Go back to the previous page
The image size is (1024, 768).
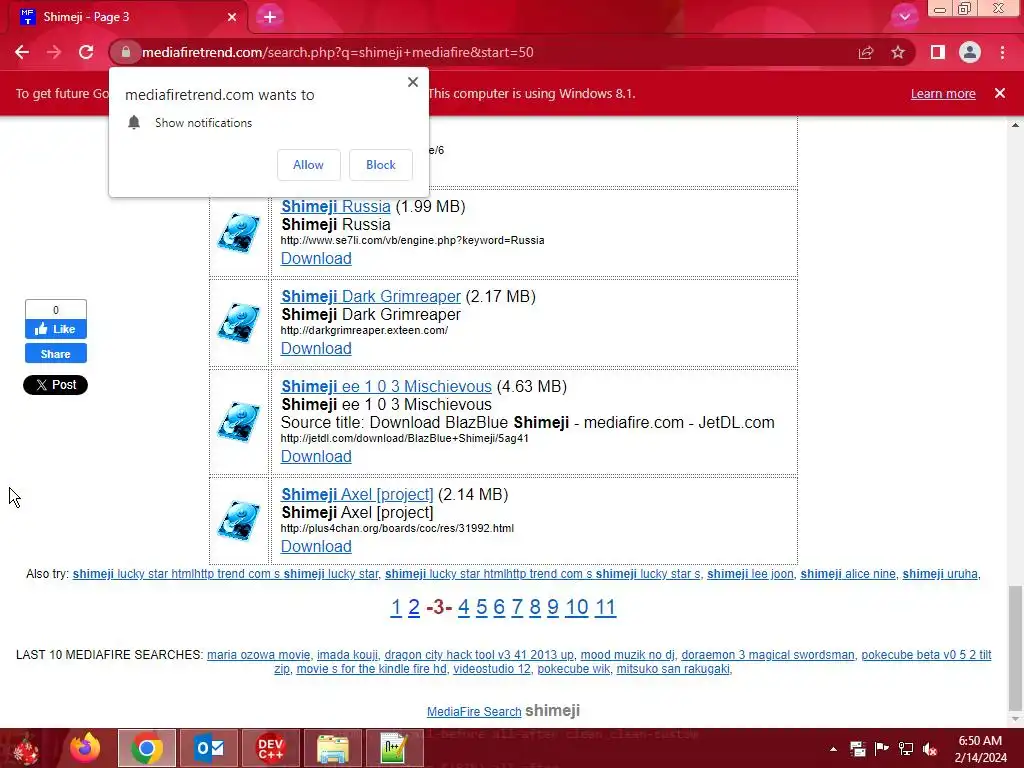22,52
